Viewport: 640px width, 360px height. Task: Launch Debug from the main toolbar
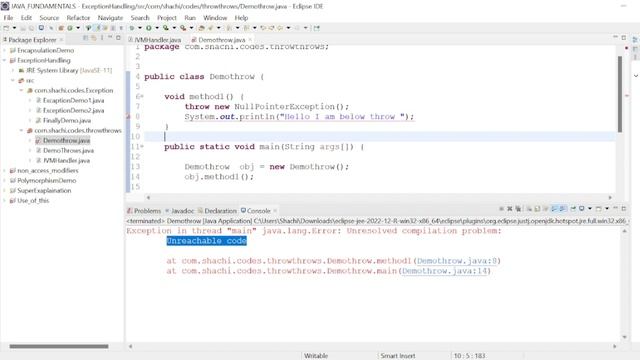[131, 28]
